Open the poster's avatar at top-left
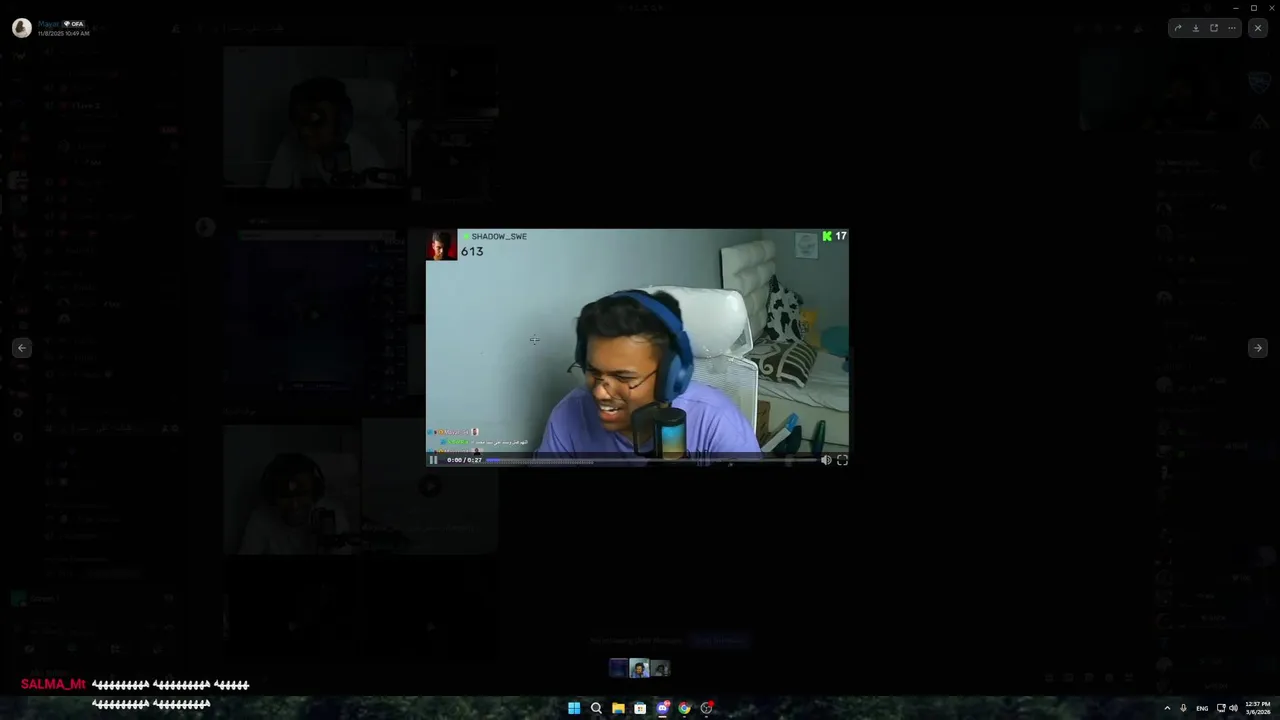 (21, 28)
